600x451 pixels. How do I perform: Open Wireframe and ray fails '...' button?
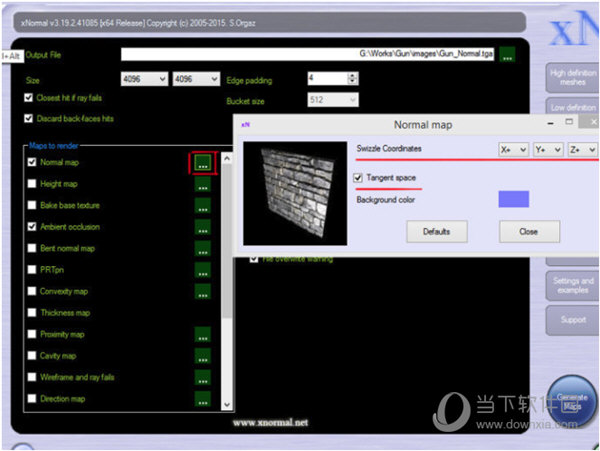(203, 377)
